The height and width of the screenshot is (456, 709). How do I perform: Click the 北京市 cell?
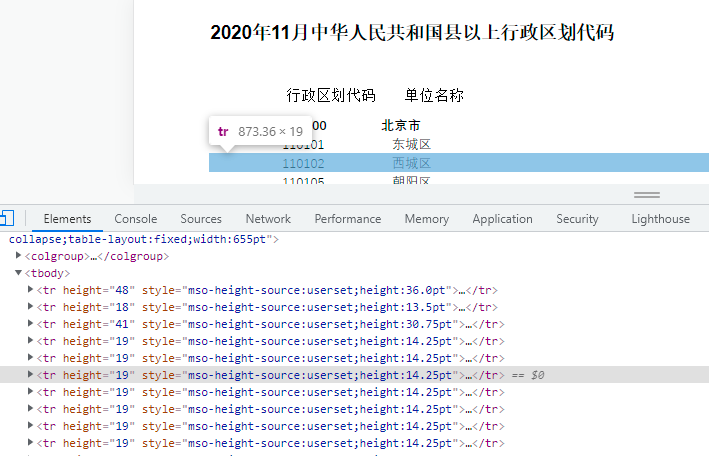pyautogui.click(x=401, y=125)
